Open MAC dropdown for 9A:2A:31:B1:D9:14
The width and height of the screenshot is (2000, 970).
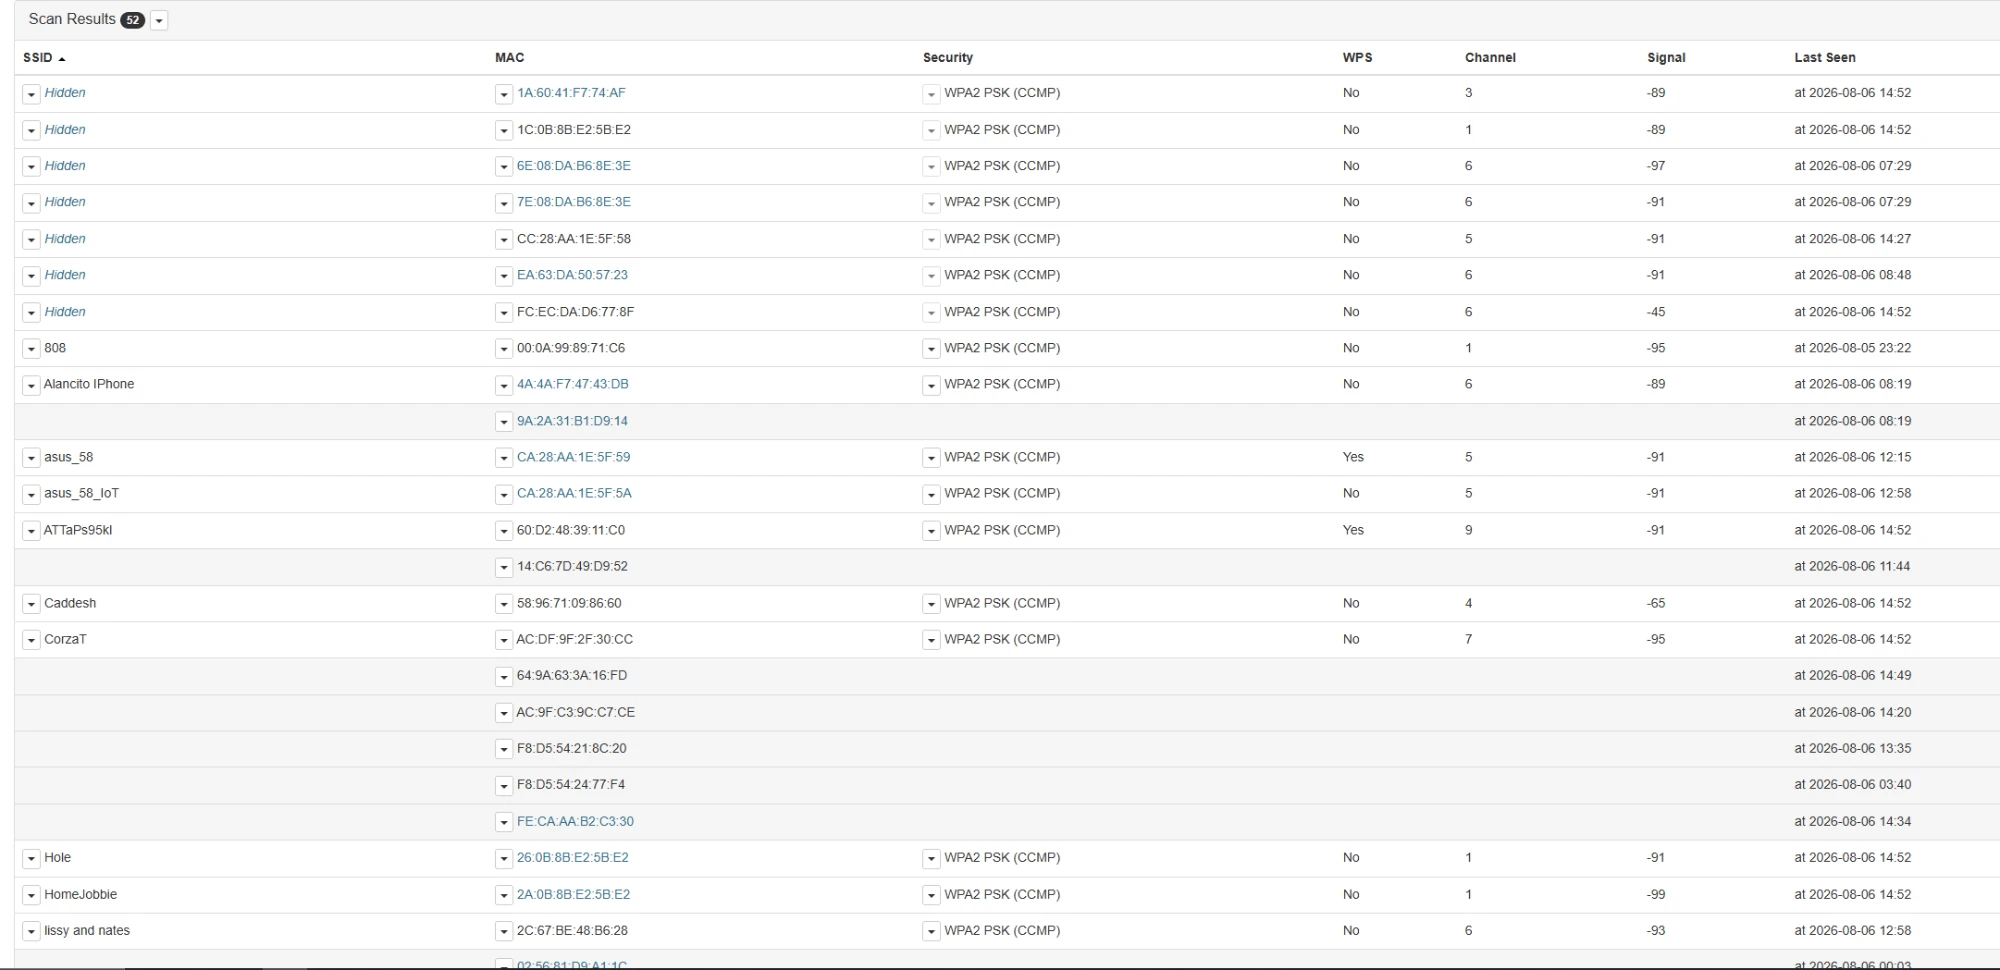pos(504,422)
